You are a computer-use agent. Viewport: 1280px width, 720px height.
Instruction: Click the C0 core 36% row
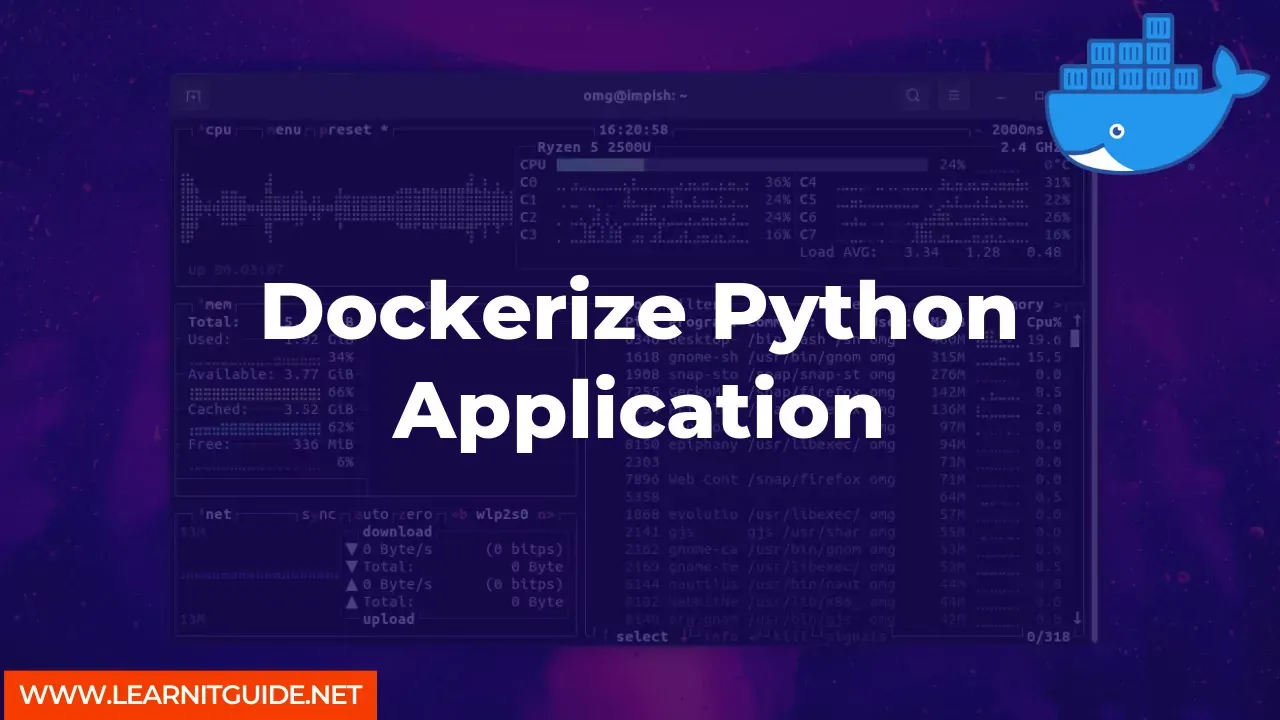pyautogui.click(x=655, y=183)
